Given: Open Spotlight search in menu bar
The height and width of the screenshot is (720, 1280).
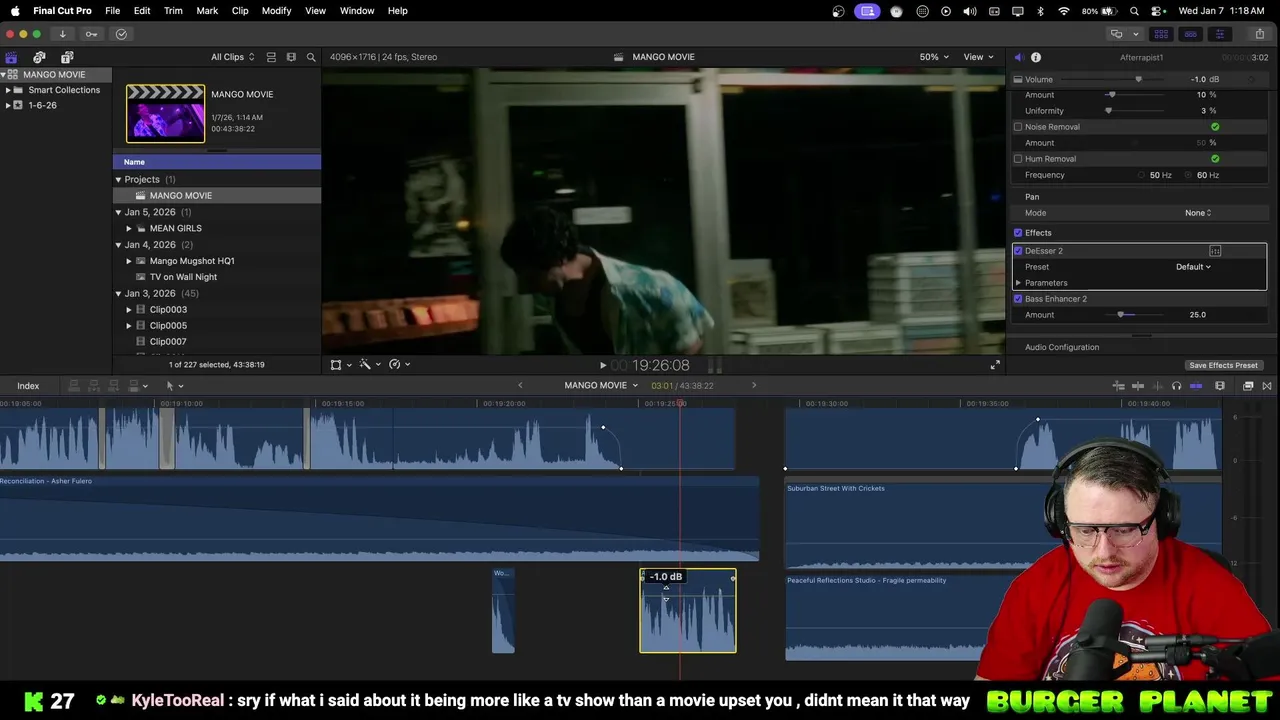Looking at the screenshot, I should [x=1134, y=11].
